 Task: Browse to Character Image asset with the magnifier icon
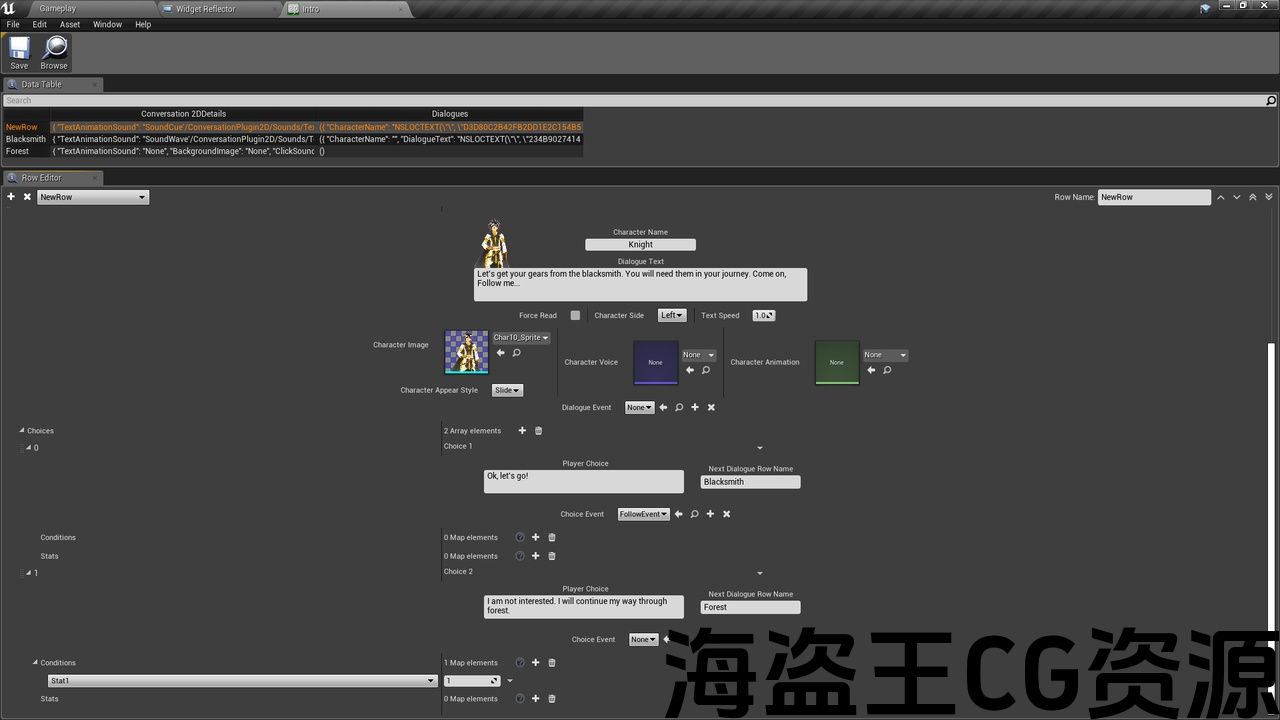coord(517,353)
